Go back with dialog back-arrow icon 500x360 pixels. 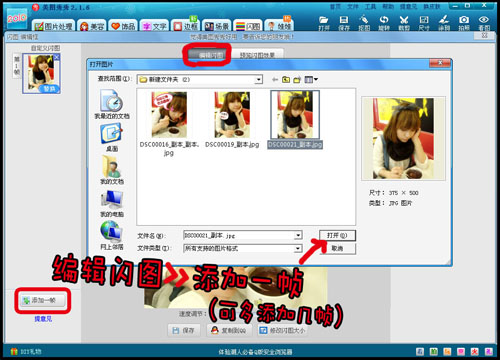click(275, 80)
